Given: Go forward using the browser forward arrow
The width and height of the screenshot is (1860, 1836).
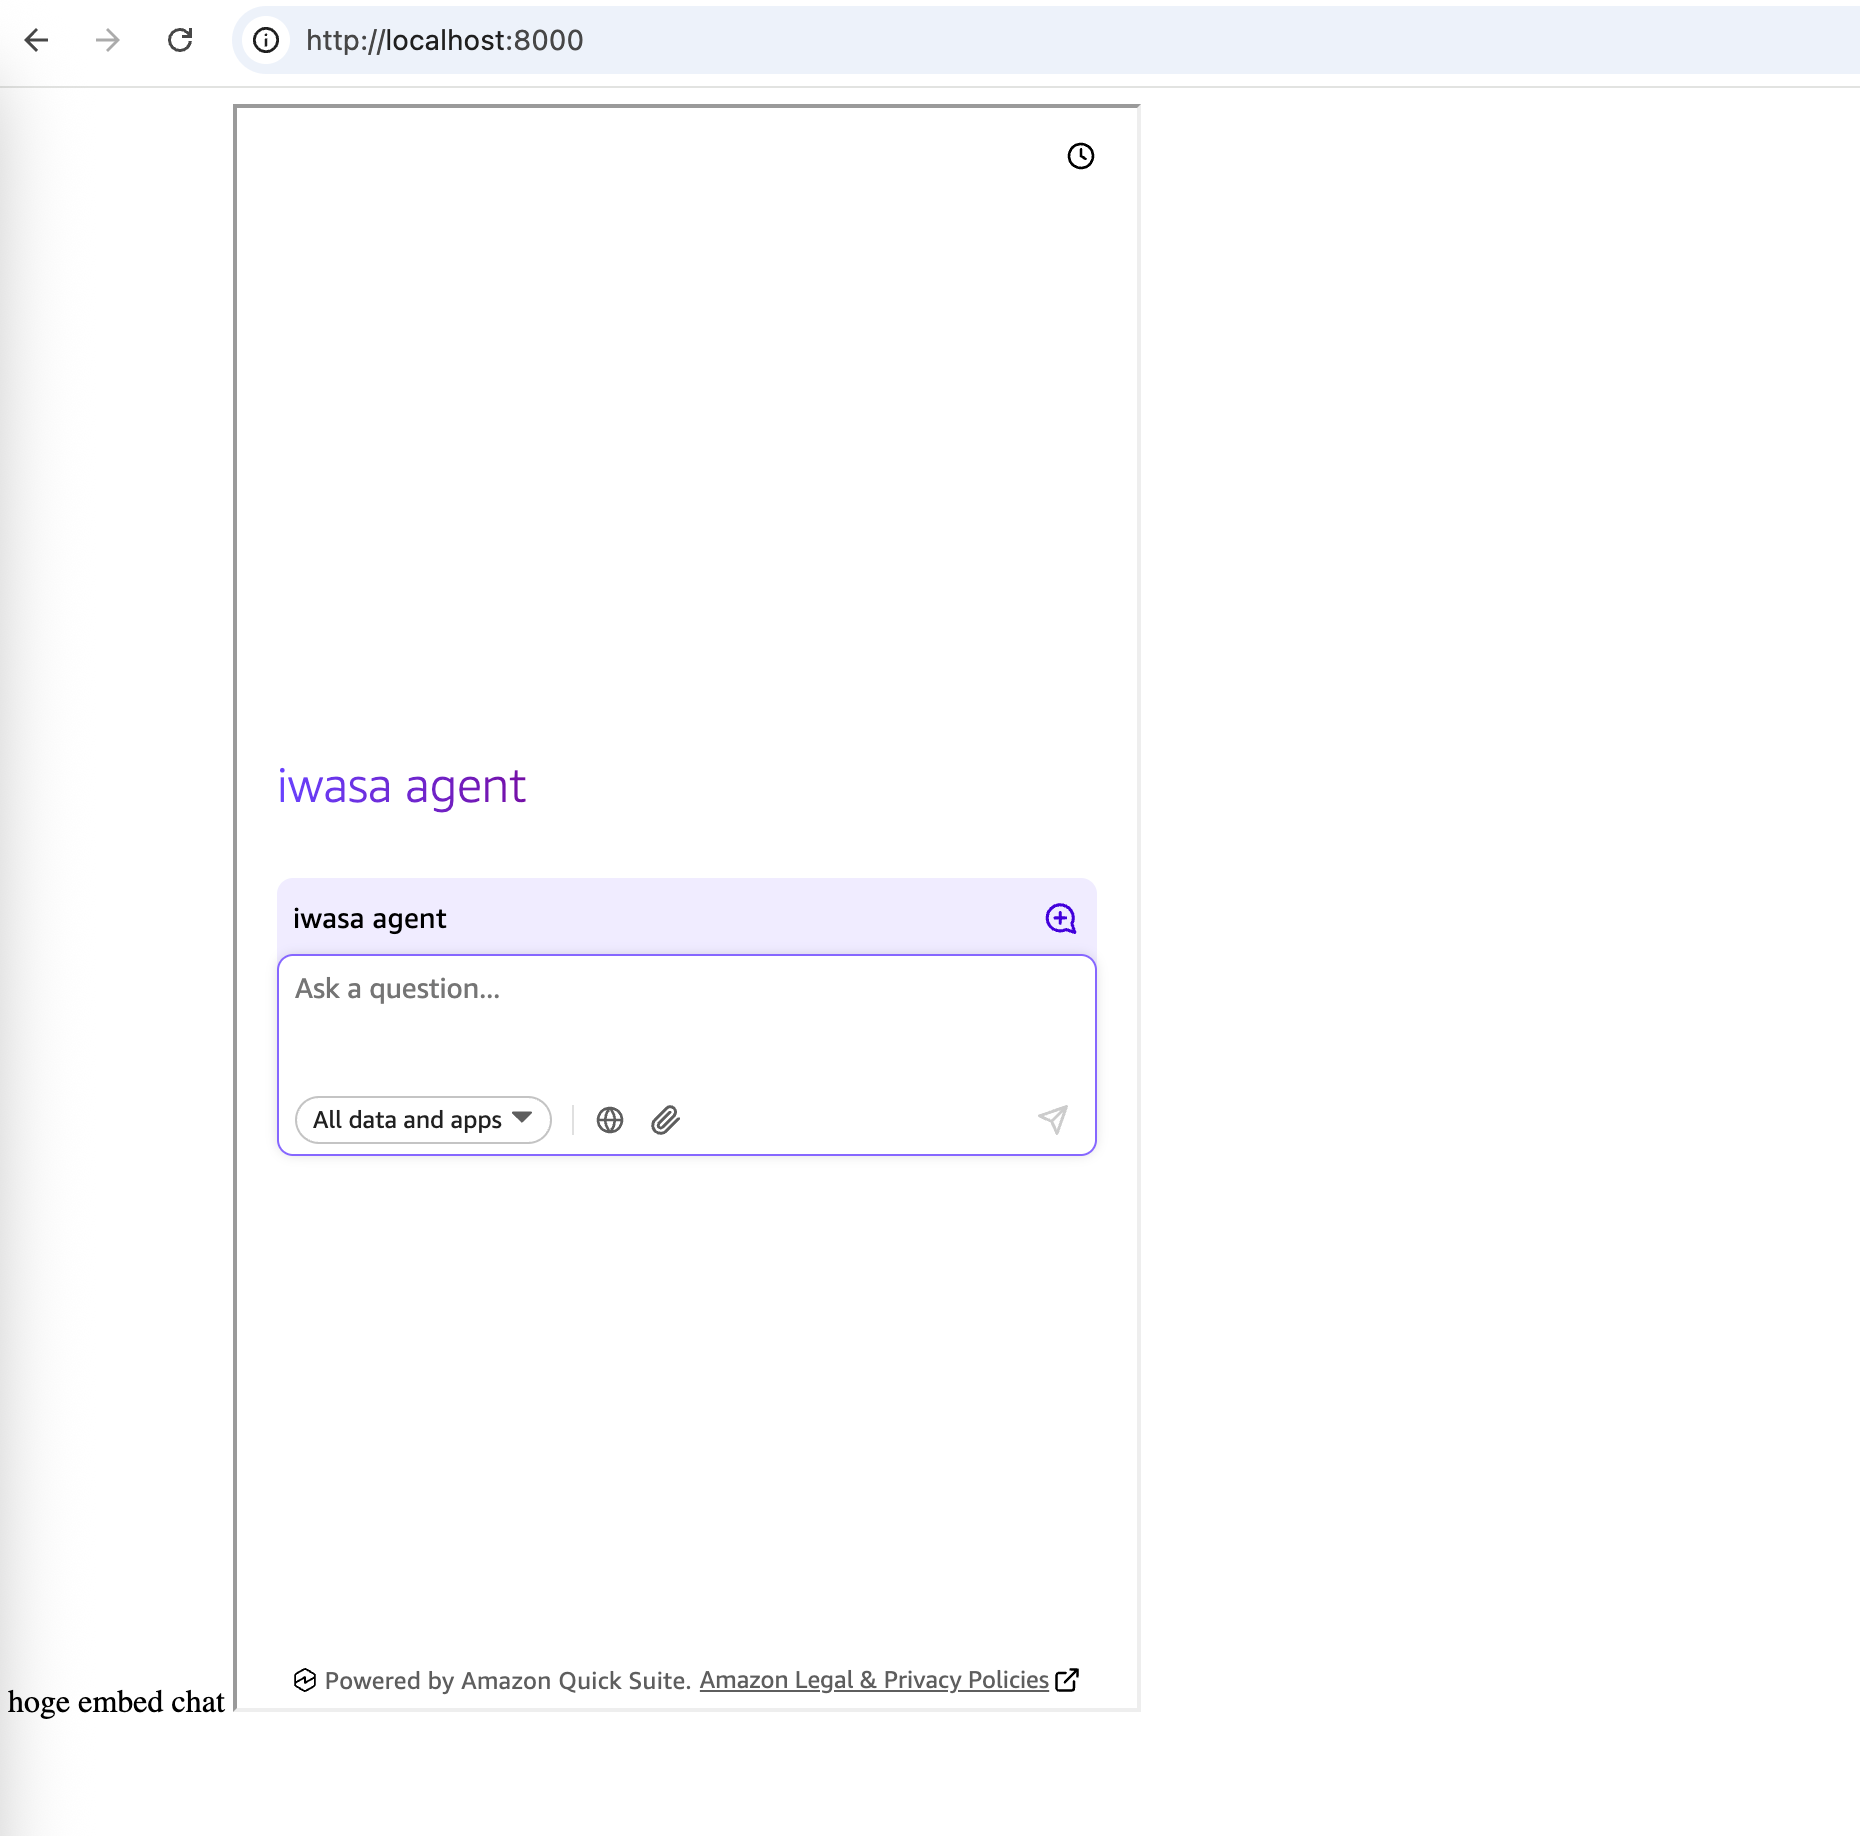Looking at the screenshot, I should pyautogui.click(x=108, y=40).
